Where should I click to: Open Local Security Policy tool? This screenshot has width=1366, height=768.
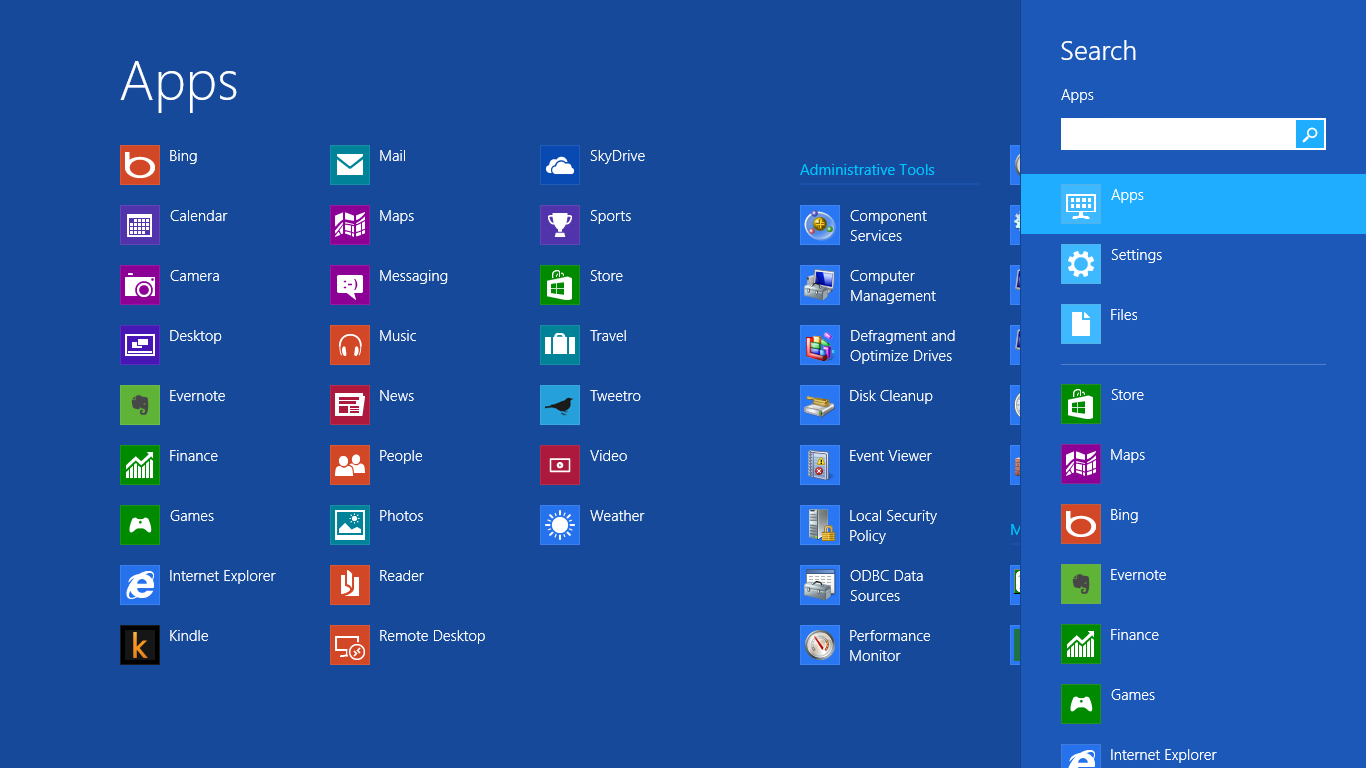820,525
